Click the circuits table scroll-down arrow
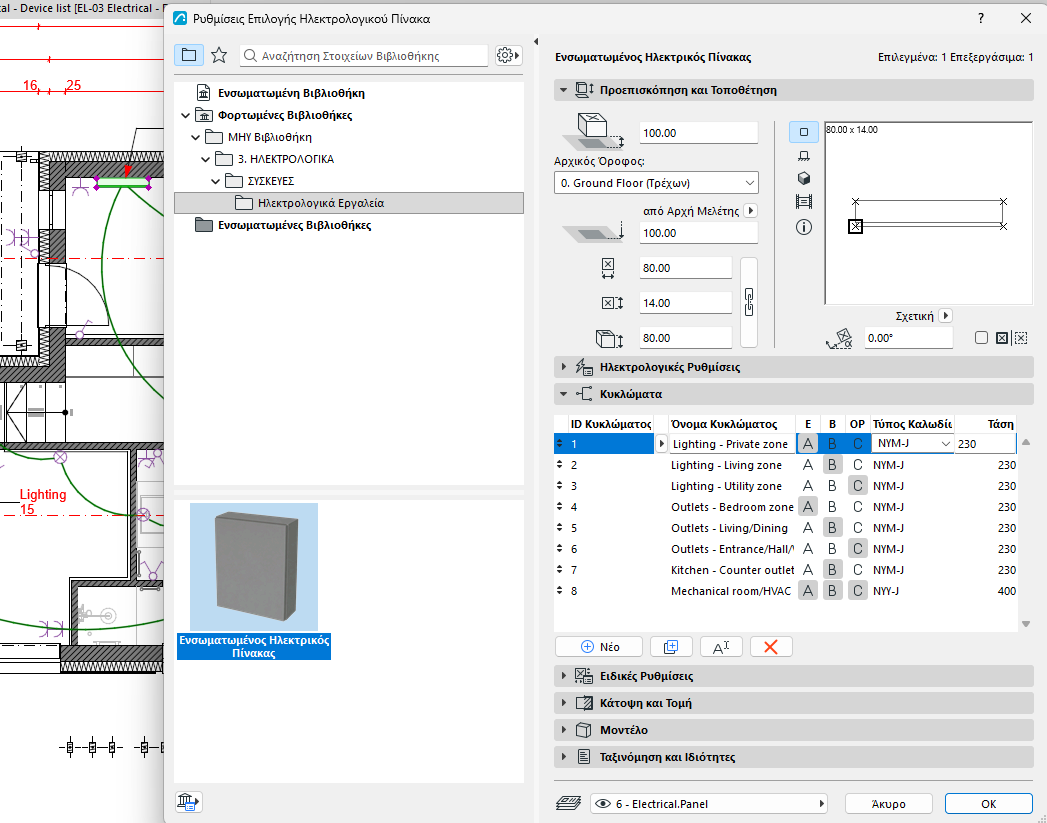Screen dimensions: 1047x823 click(x=1026, y=624)
